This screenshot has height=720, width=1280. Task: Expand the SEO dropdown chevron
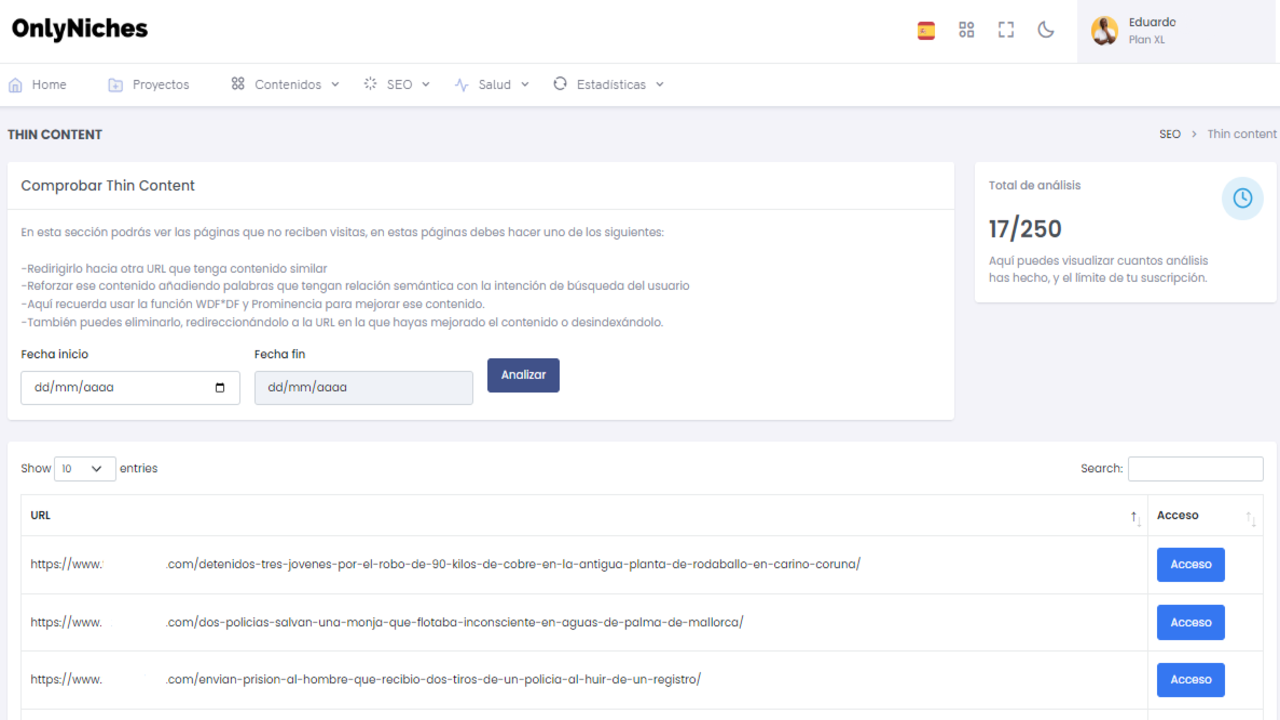coord(425,85)
